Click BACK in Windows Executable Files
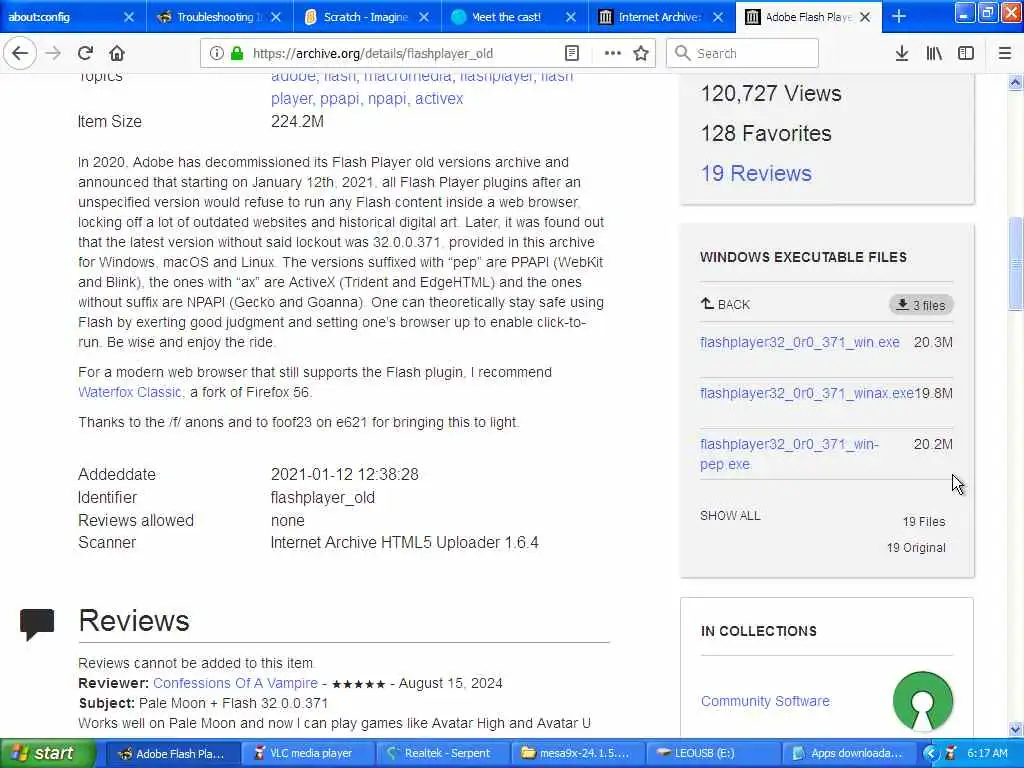This screenshot has width=1024, height=768. click(x=726, y=304)
